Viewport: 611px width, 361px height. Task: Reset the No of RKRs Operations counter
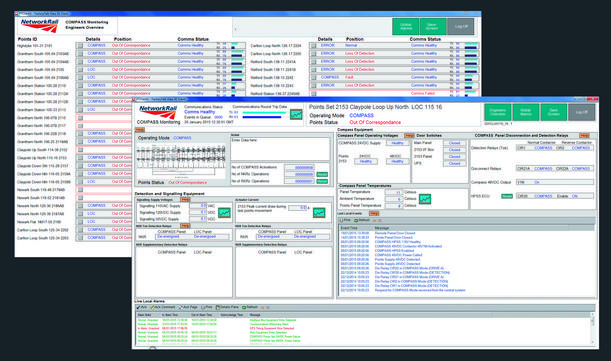tap(322, 181)
